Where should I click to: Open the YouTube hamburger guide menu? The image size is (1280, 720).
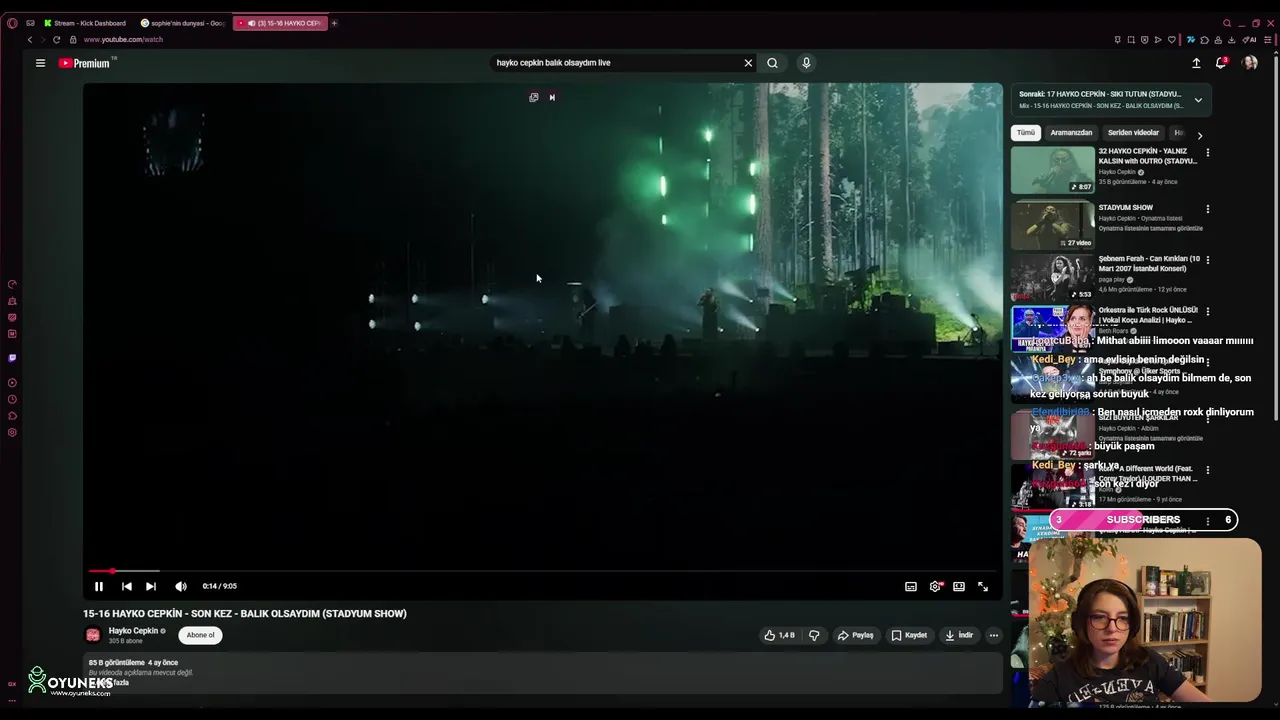(x=40, y=63)
